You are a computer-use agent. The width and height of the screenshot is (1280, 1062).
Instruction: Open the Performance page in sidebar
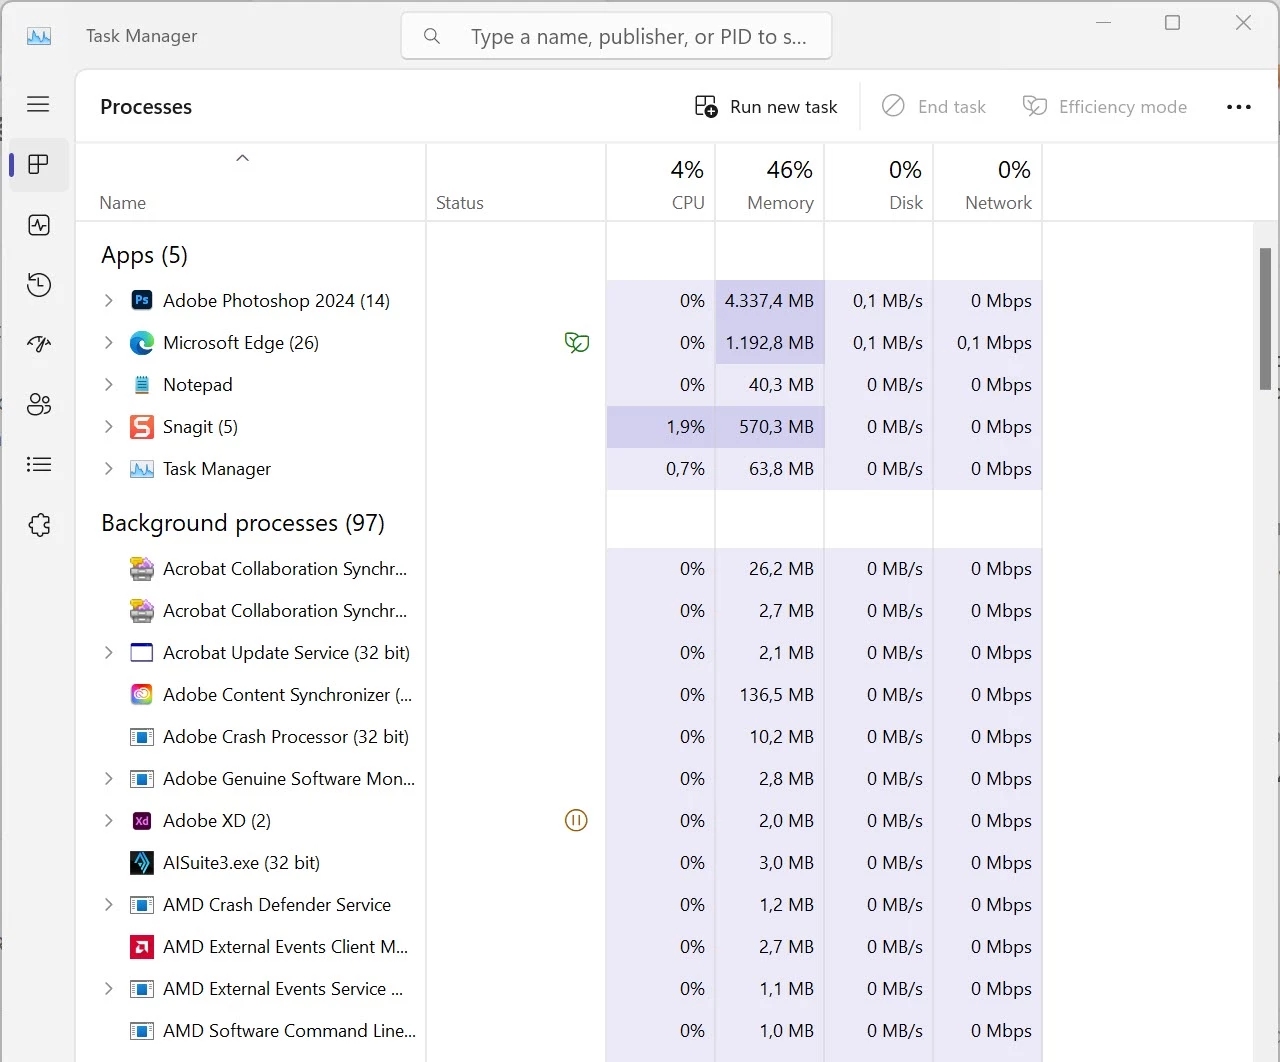(x=39, y=225)
